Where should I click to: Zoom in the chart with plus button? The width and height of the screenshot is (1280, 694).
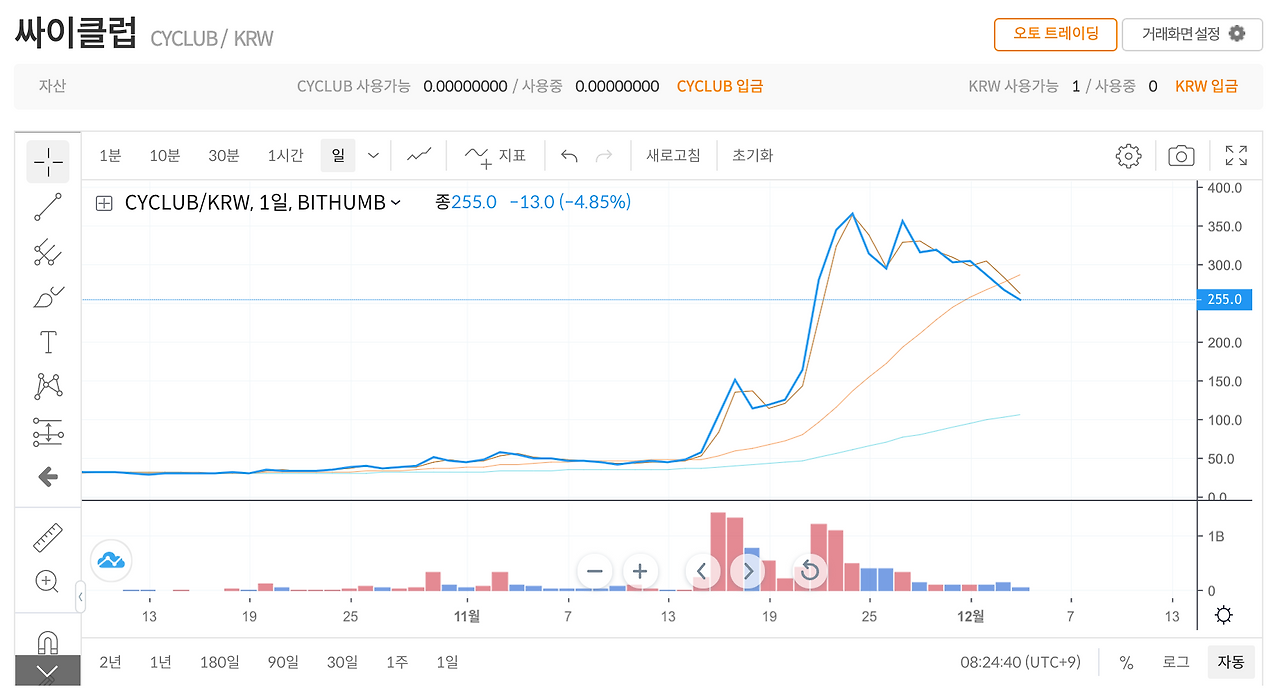(x=640, y=572)
